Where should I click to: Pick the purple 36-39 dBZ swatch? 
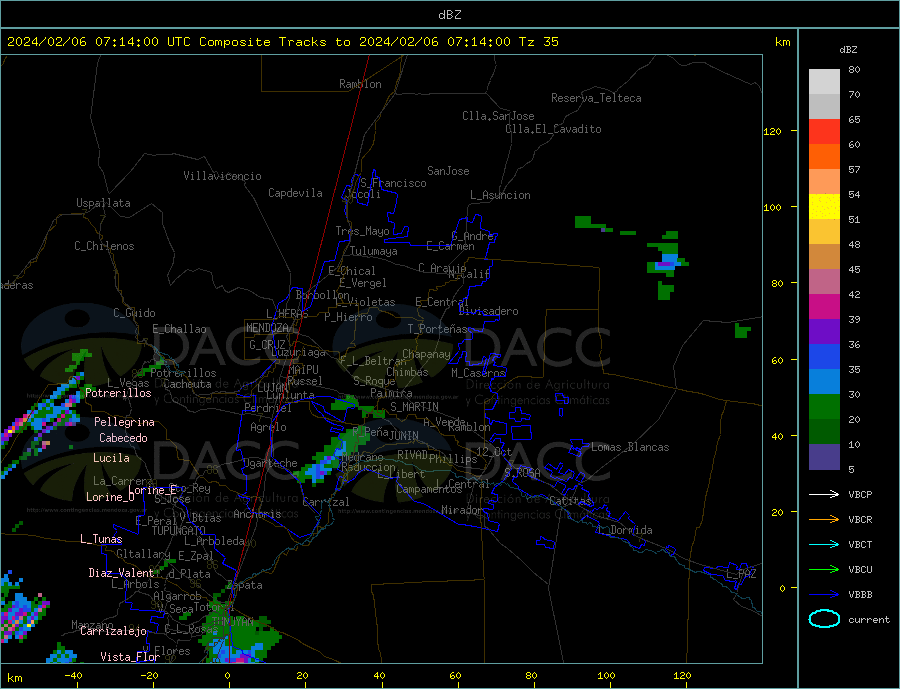[824, 332]
